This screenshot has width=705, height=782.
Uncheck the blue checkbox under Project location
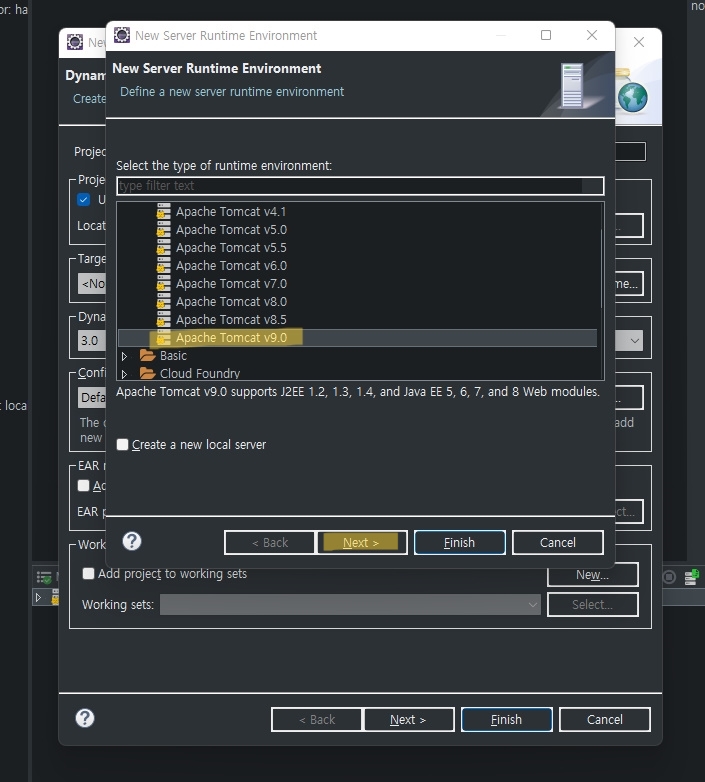coord(84,199)
